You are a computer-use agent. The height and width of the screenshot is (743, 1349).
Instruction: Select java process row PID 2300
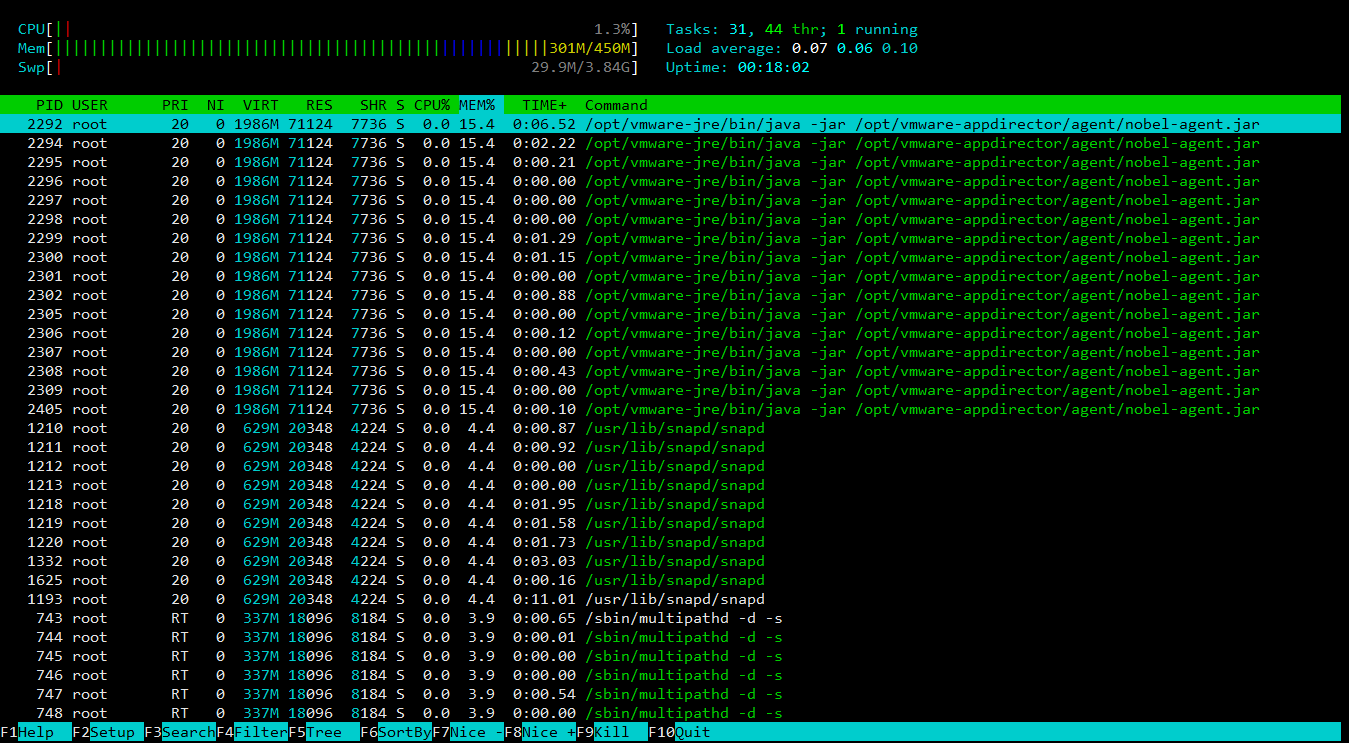coord(670,257)
